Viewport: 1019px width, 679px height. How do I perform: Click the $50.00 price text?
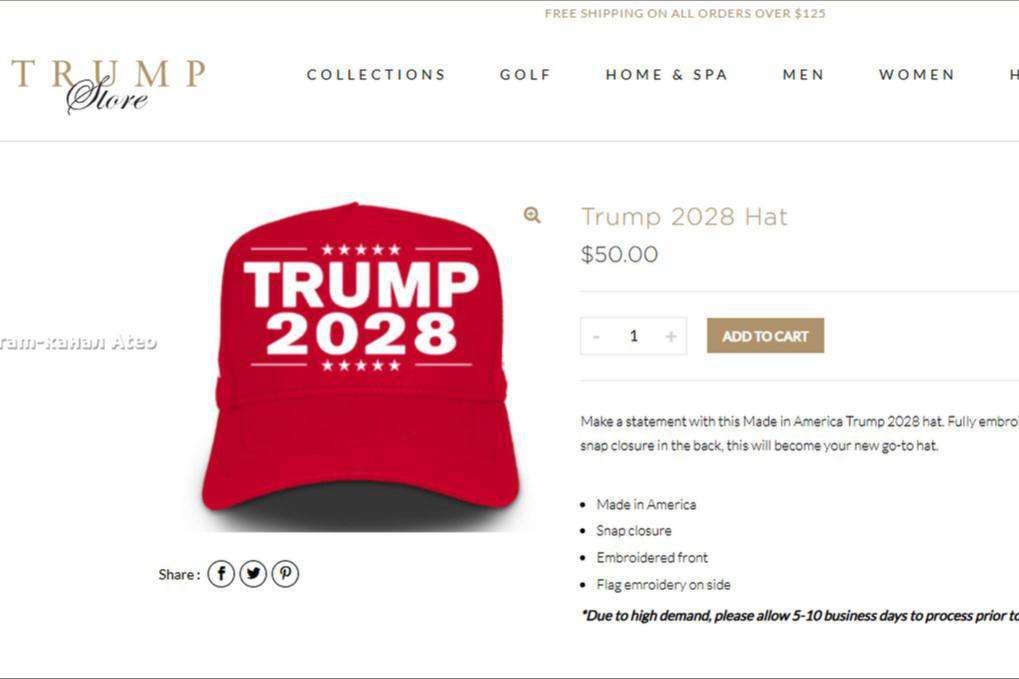pyautogui.click(x=619, y=254)
